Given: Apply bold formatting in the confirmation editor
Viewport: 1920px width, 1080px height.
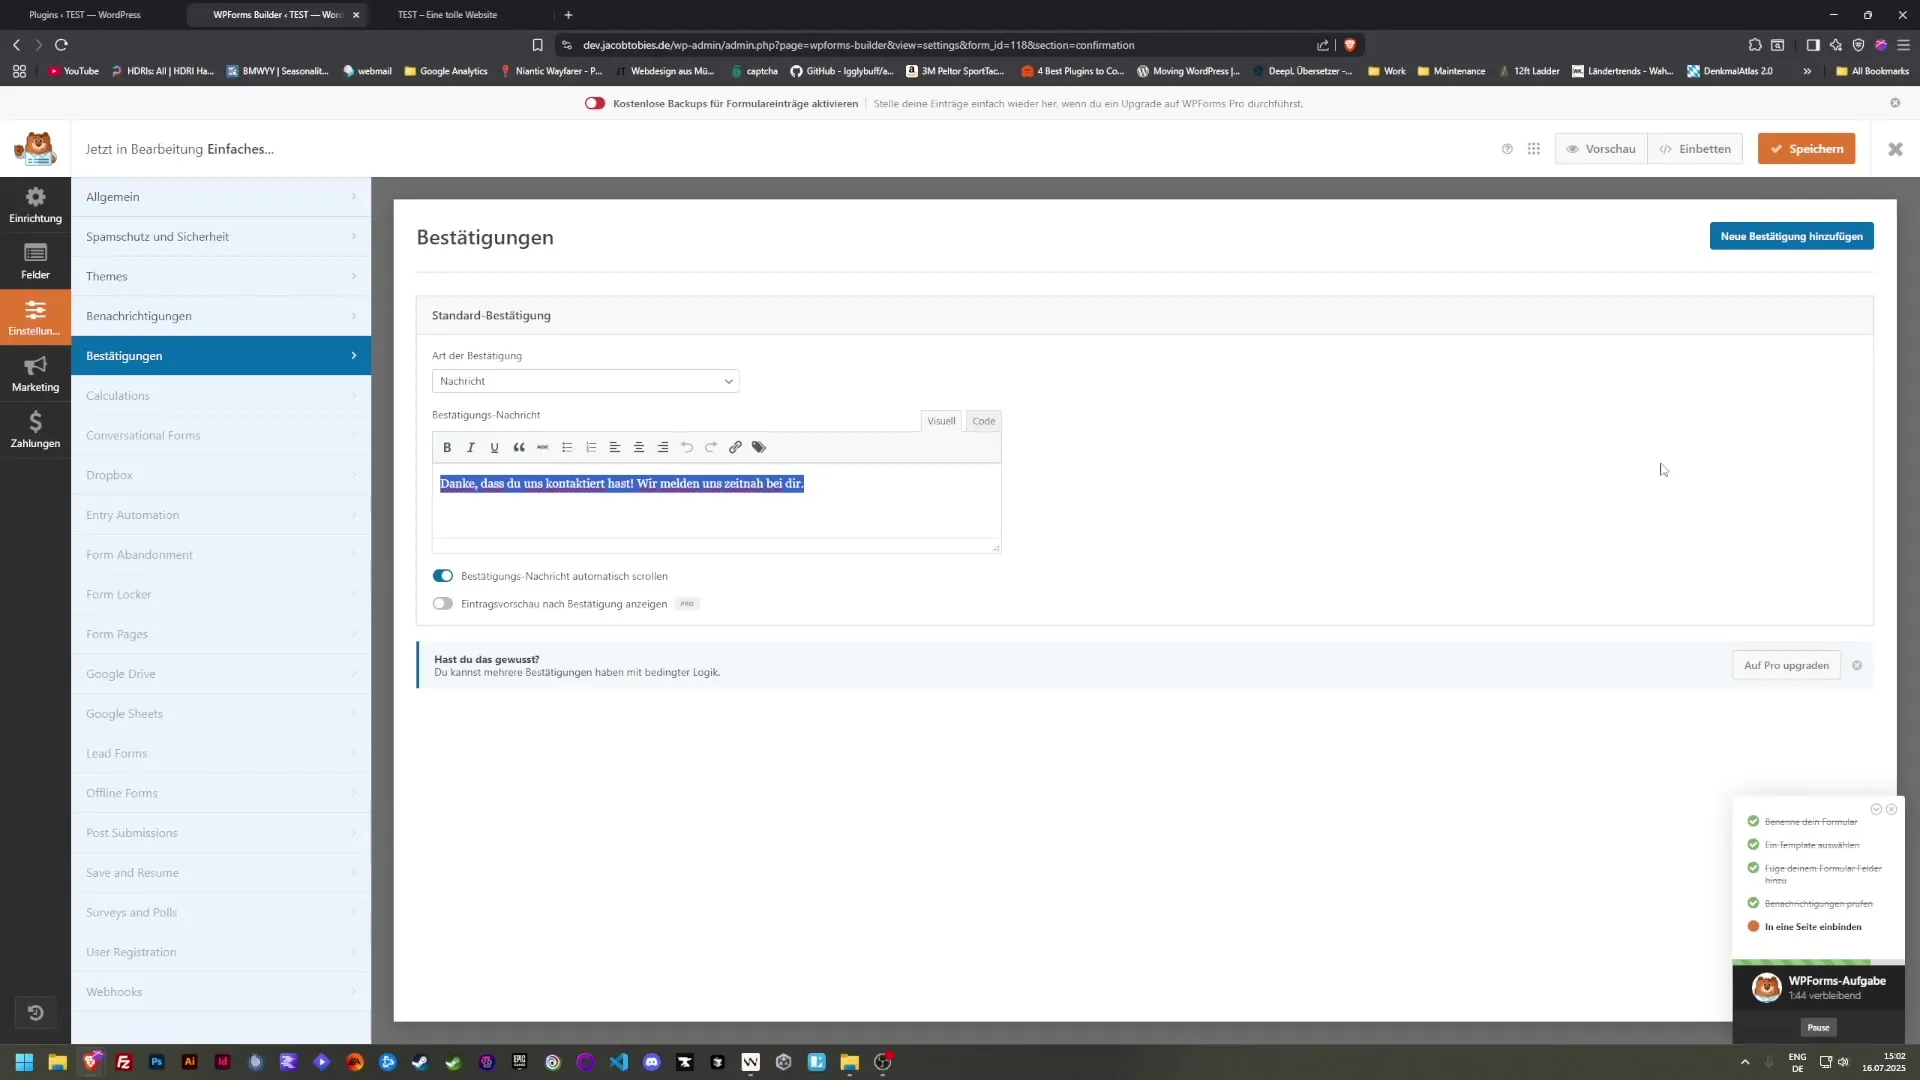Looking at the screenshot, I should [x=447, y=447].
